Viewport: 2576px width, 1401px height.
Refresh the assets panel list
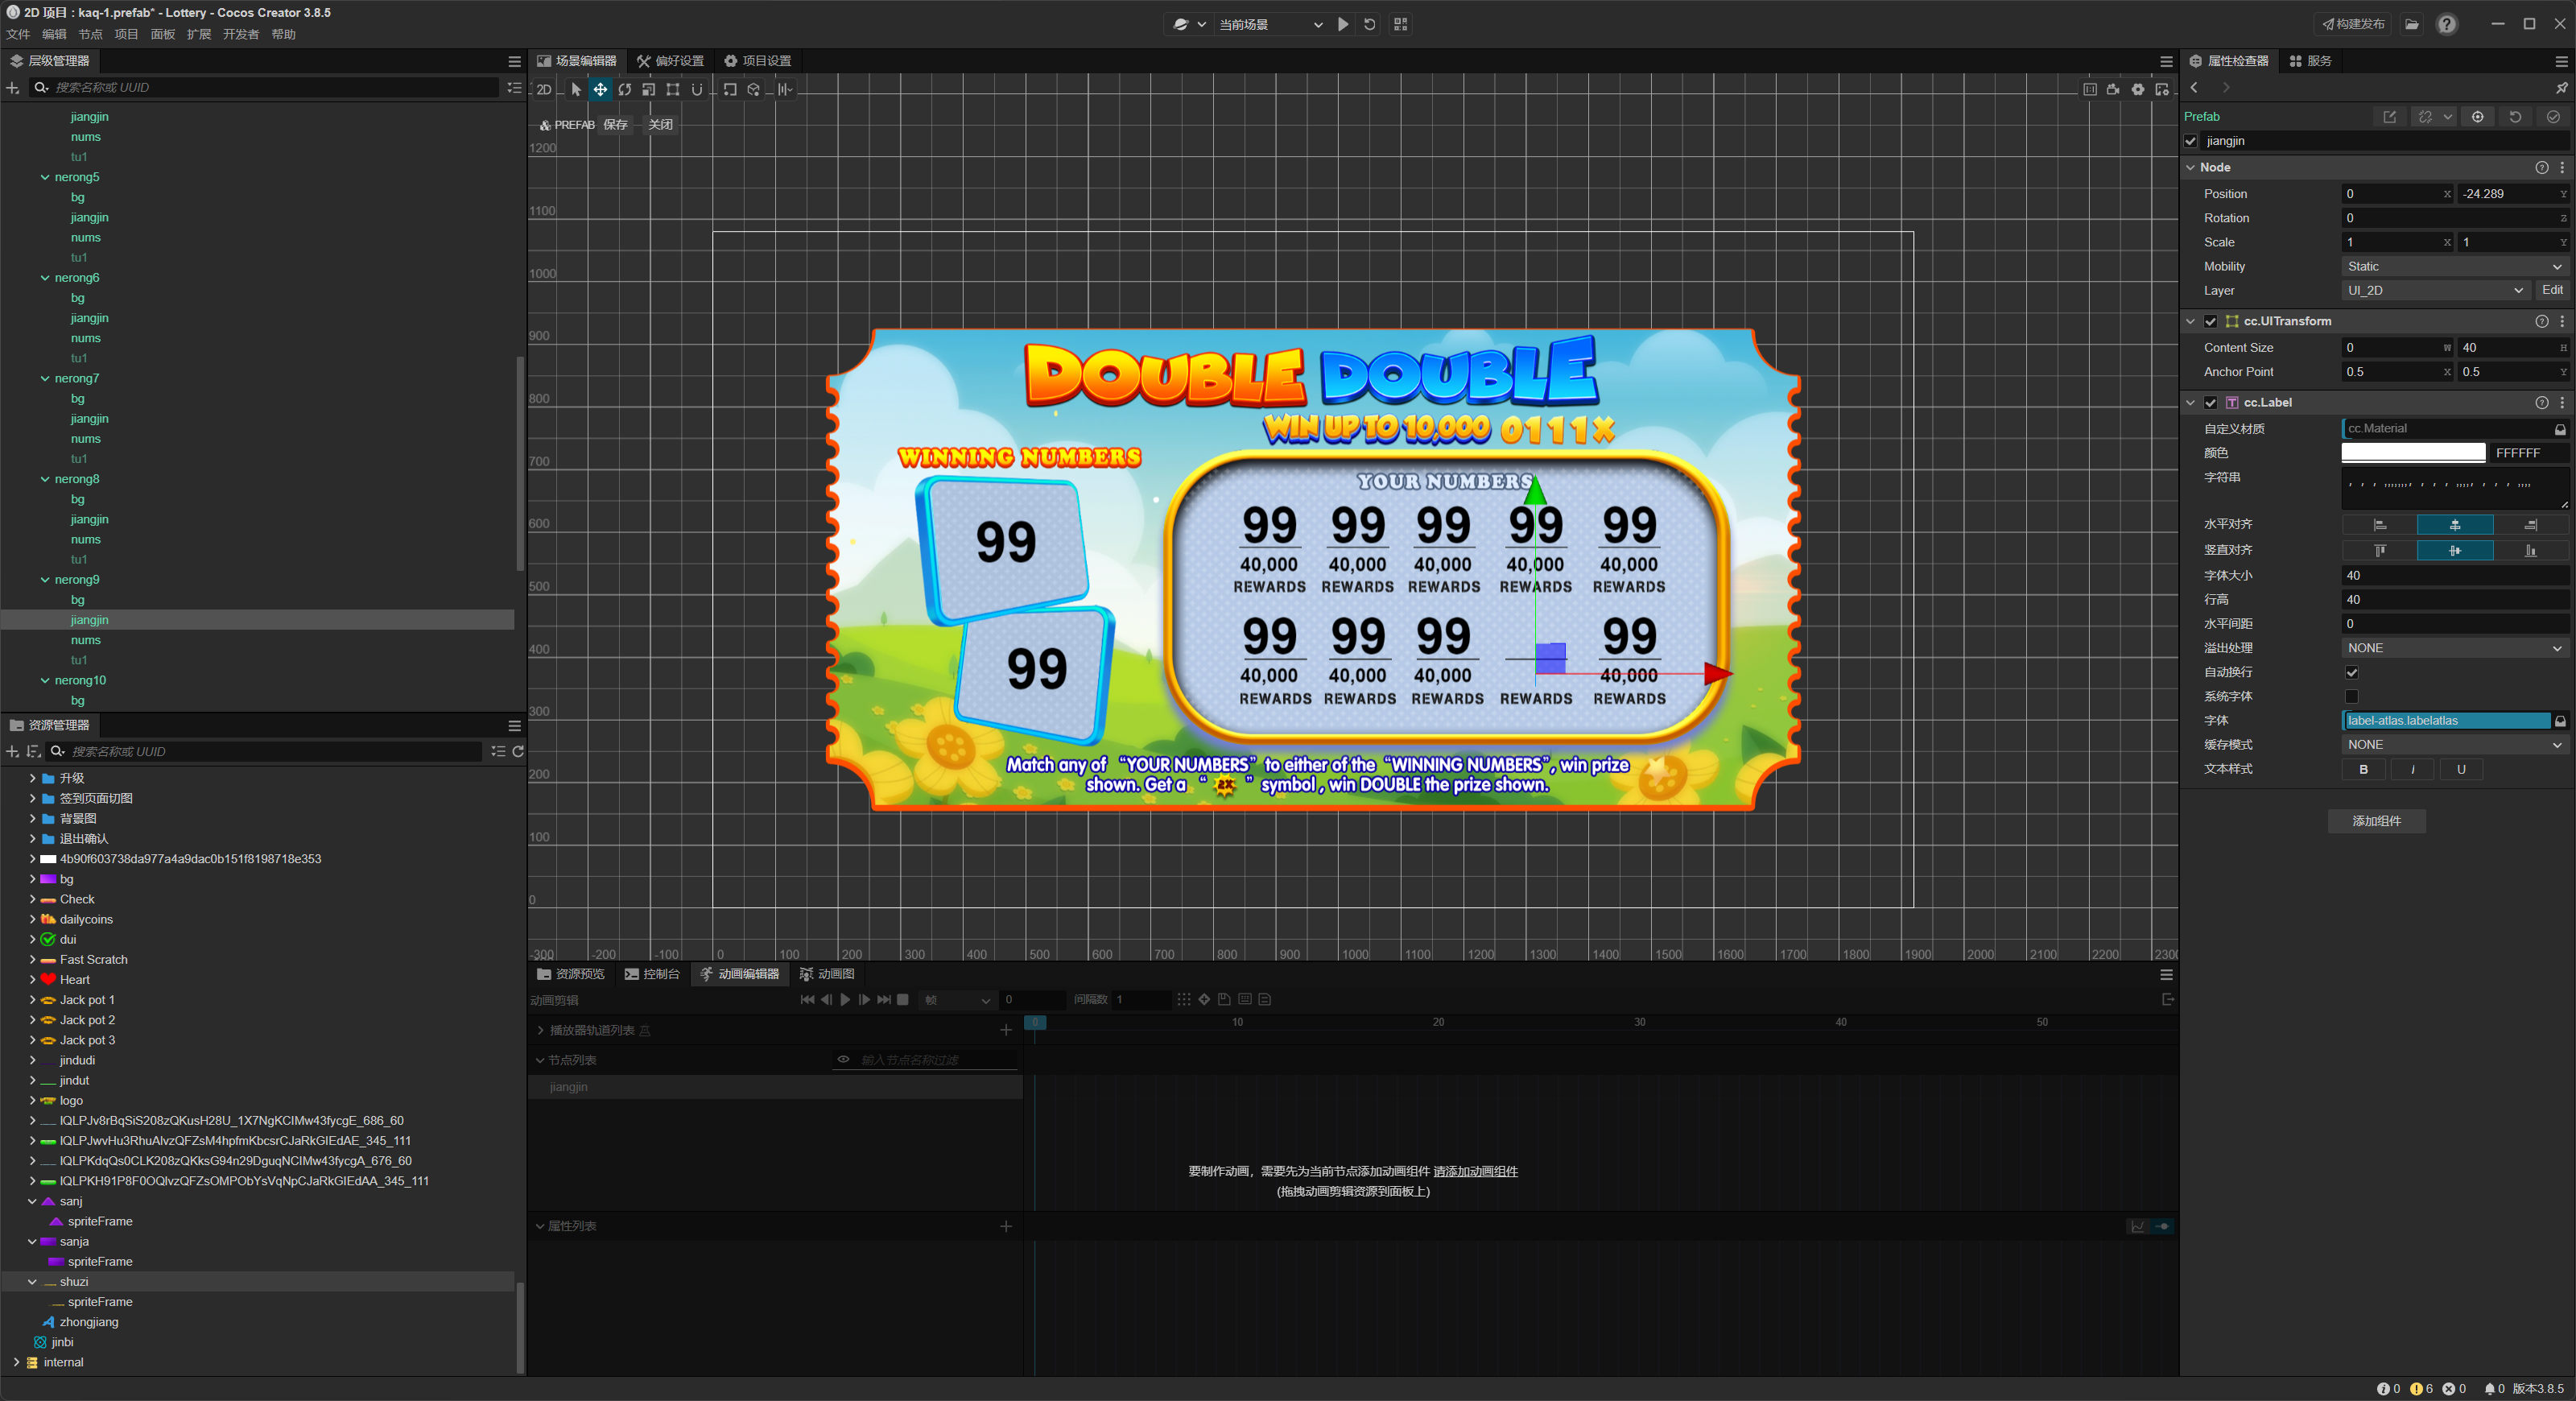tap(518, 752)
